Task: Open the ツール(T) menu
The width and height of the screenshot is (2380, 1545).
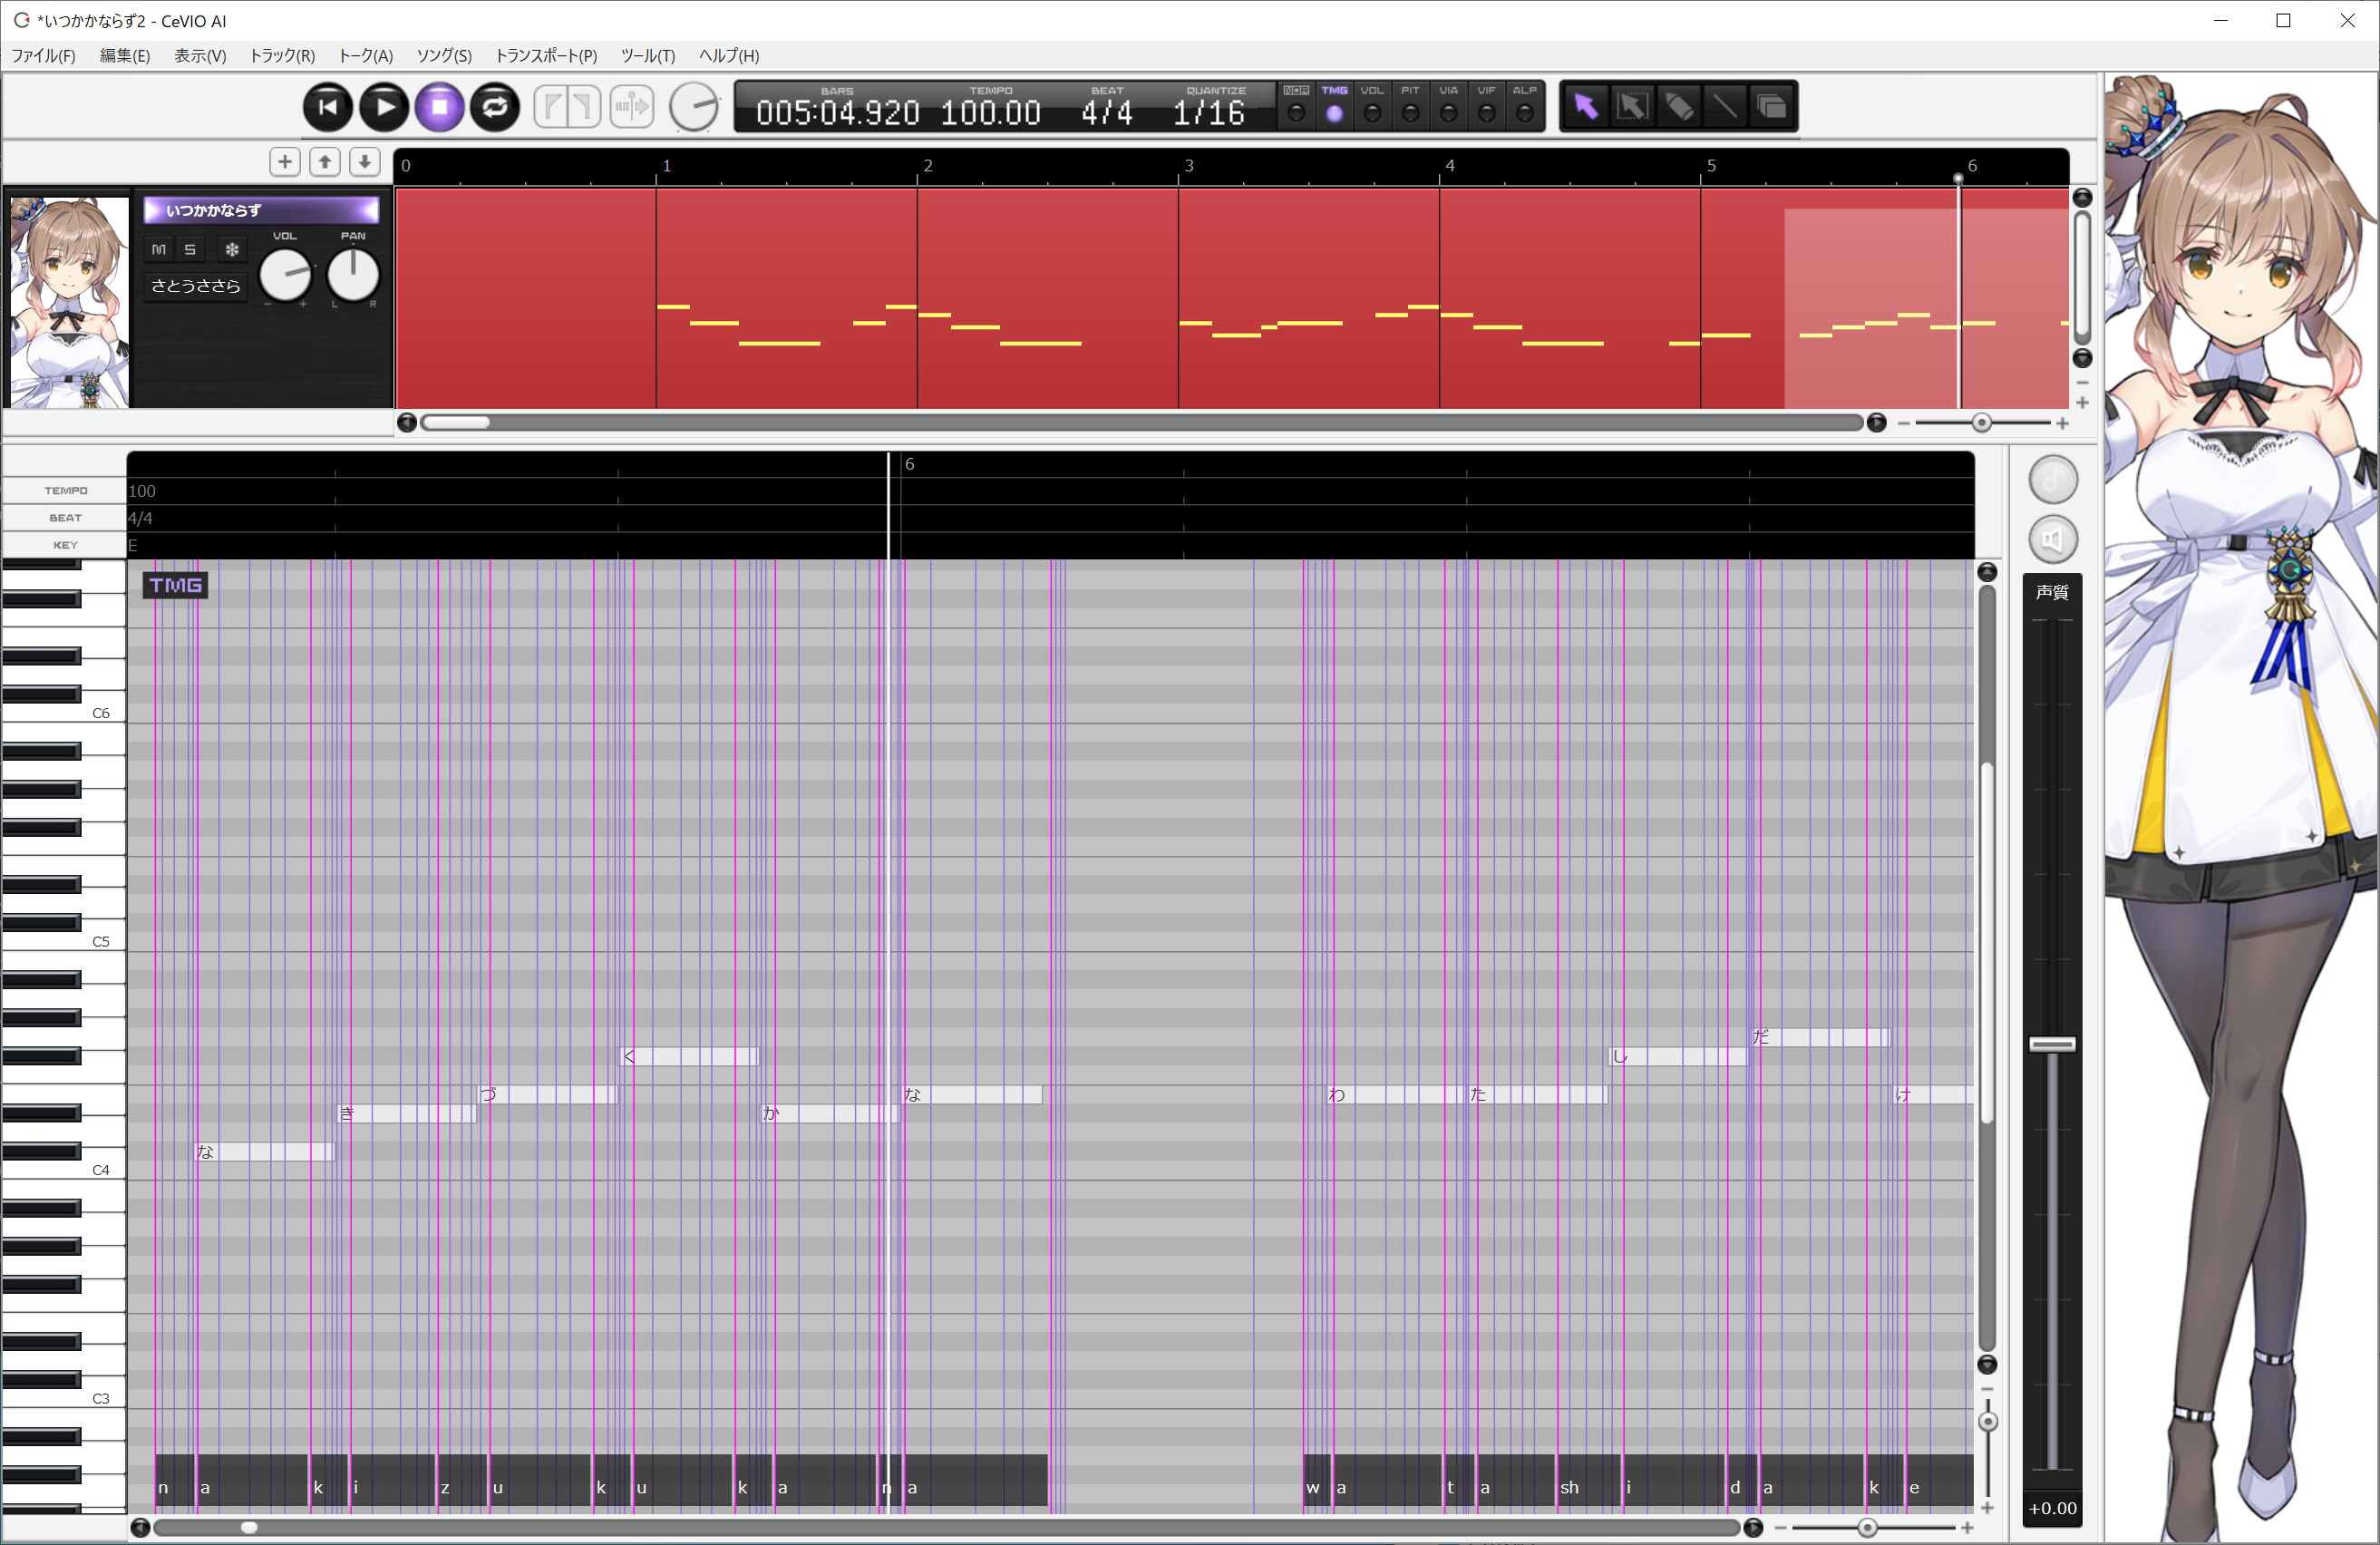Action: coord(648,56)
